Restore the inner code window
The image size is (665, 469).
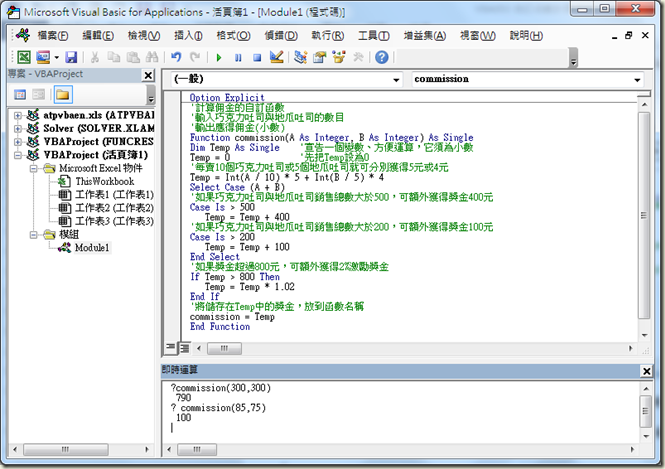629,36
